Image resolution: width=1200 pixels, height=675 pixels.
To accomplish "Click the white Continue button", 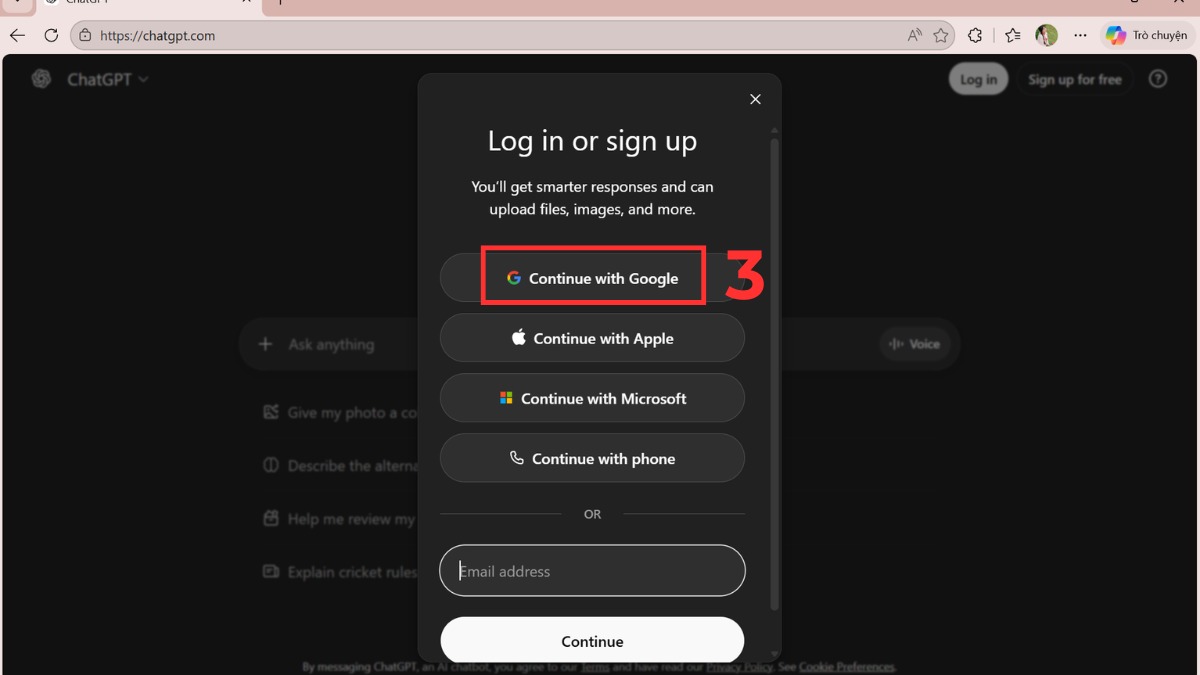I will tap(592, 640).
